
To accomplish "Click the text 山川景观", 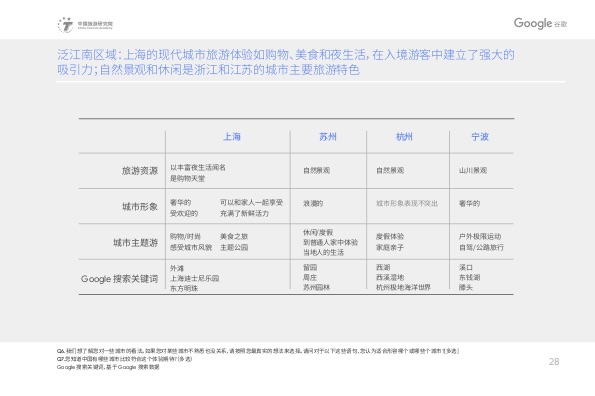I will pos(473,170).
